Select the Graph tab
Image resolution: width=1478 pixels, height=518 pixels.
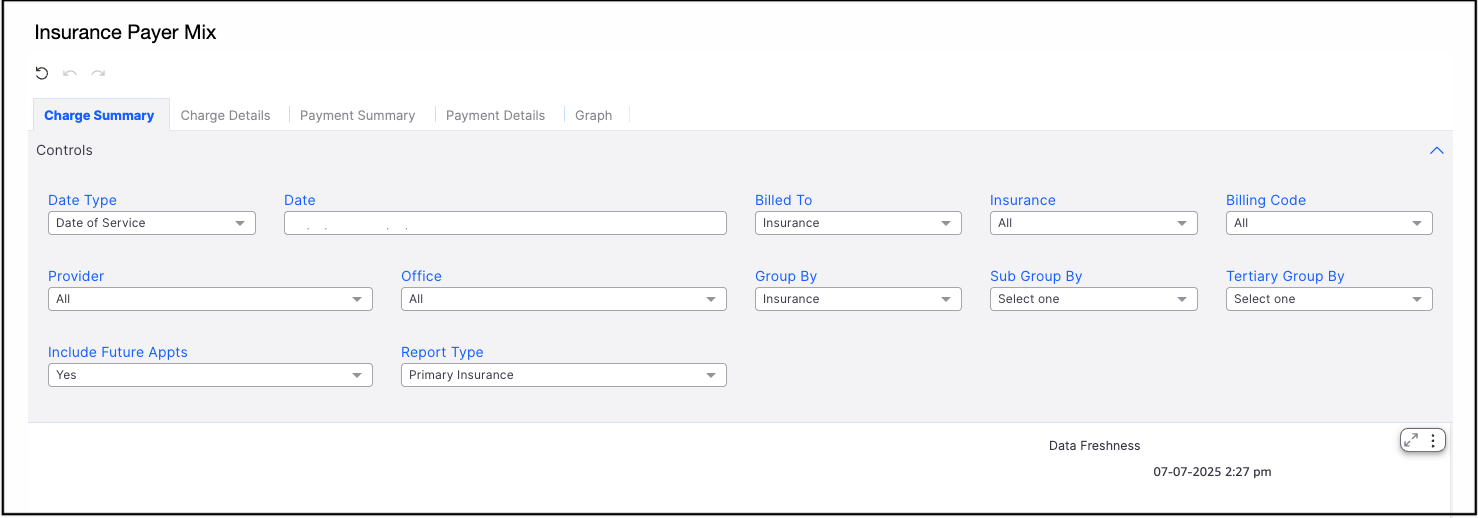click(593, 115)
